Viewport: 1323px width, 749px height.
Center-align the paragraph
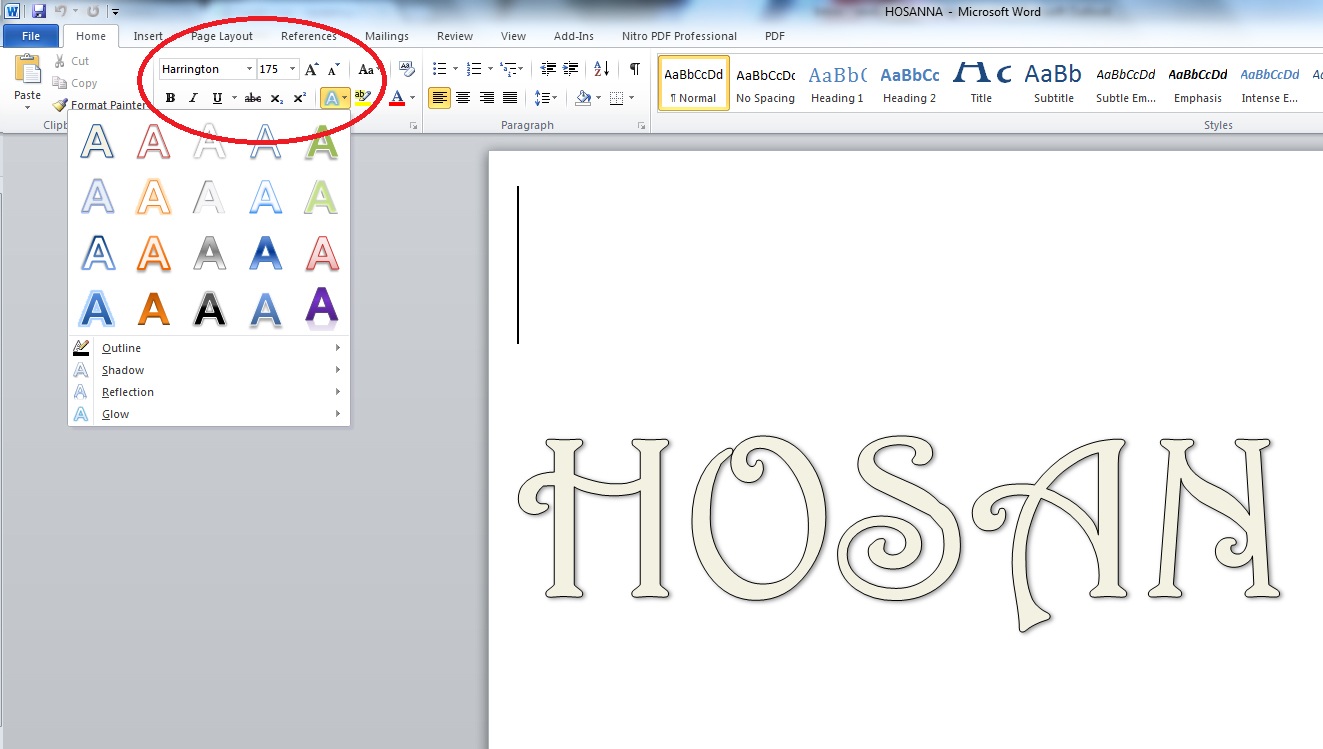[463, 97]
